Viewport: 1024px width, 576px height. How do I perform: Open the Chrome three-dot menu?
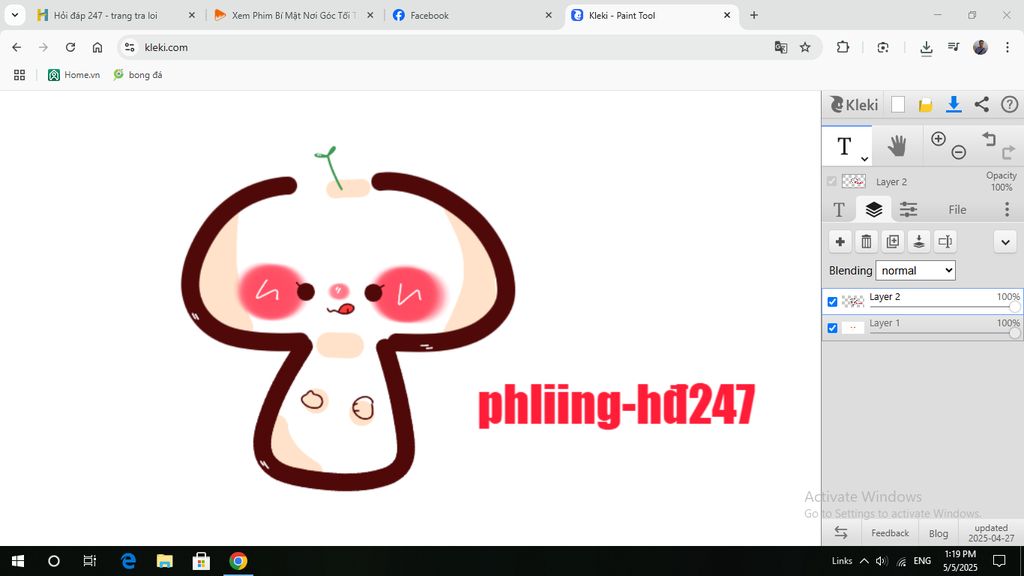click(x=1007, y=47)
